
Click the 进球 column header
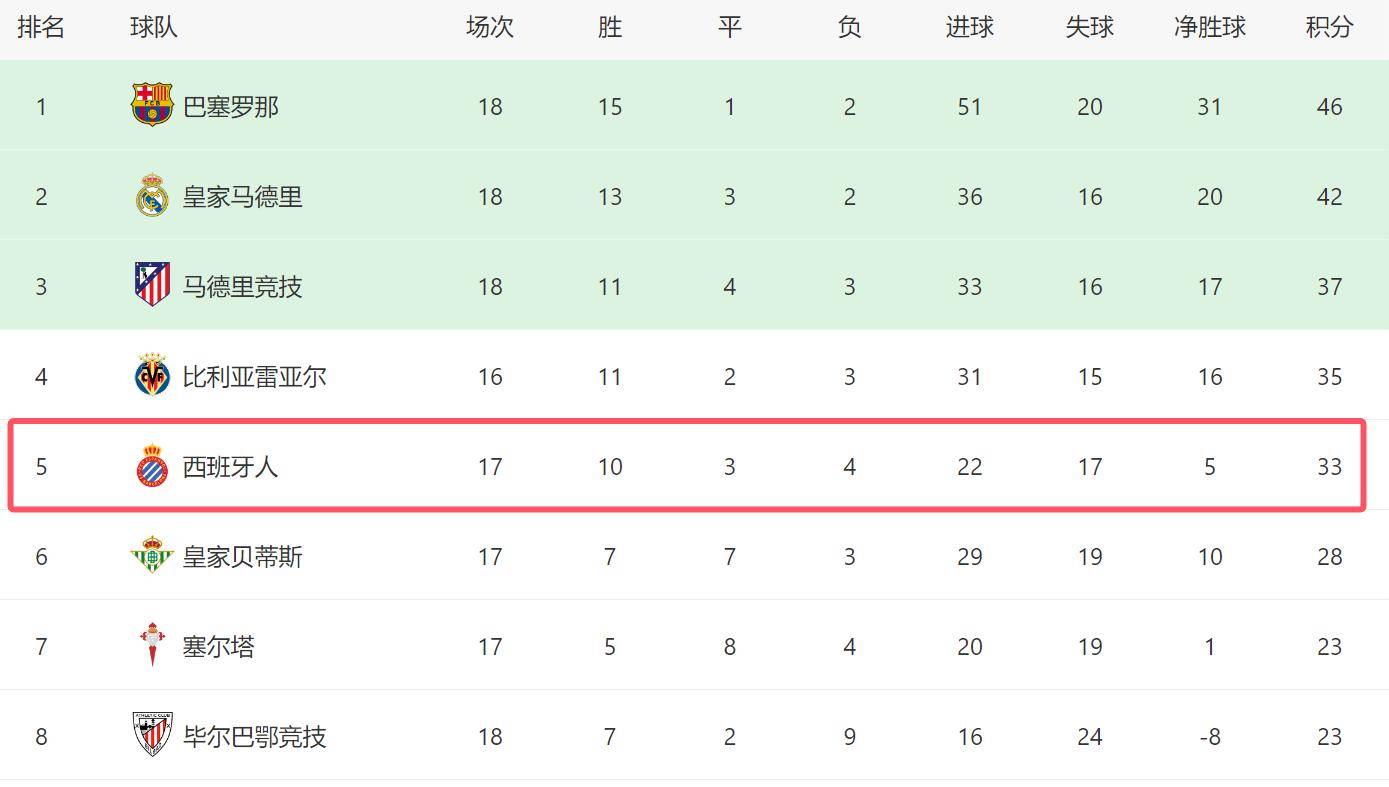pyautogui.click(x=969, y=27)
